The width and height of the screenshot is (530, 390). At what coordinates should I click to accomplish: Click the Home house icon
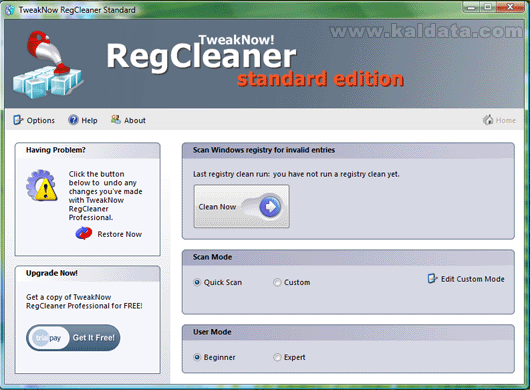(488, 120)
